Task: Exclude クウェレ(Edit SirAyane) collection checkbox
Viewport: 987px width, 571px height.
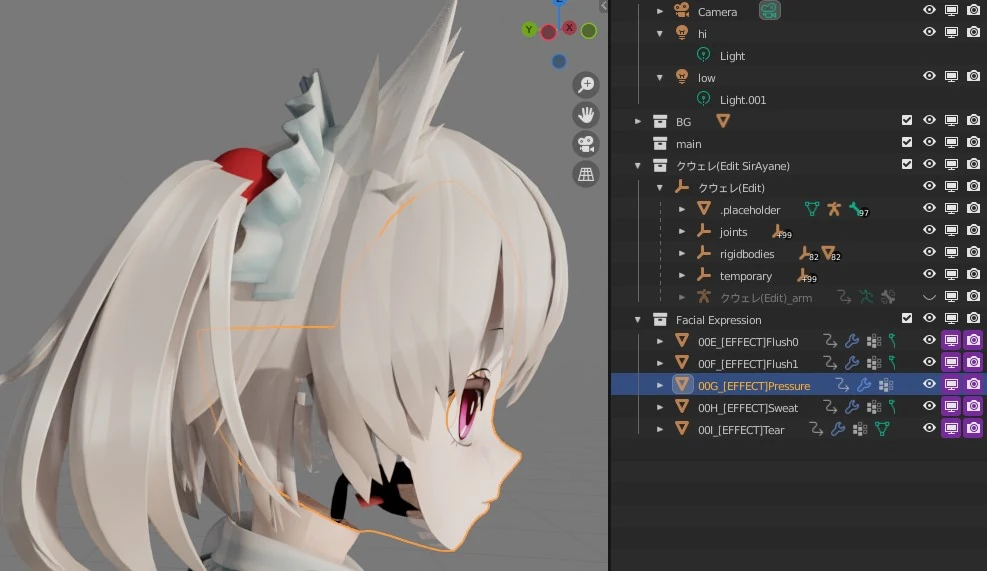Action: [x=906, y=164]
